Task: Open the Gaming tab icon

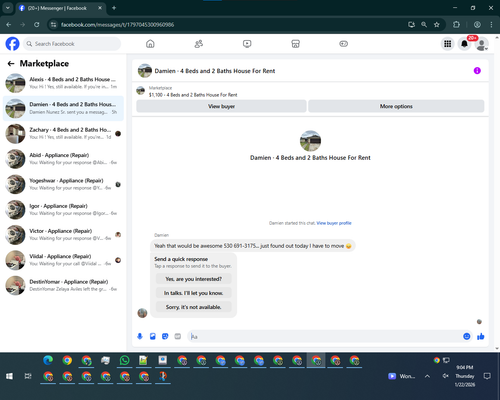Action: (344, 44)
